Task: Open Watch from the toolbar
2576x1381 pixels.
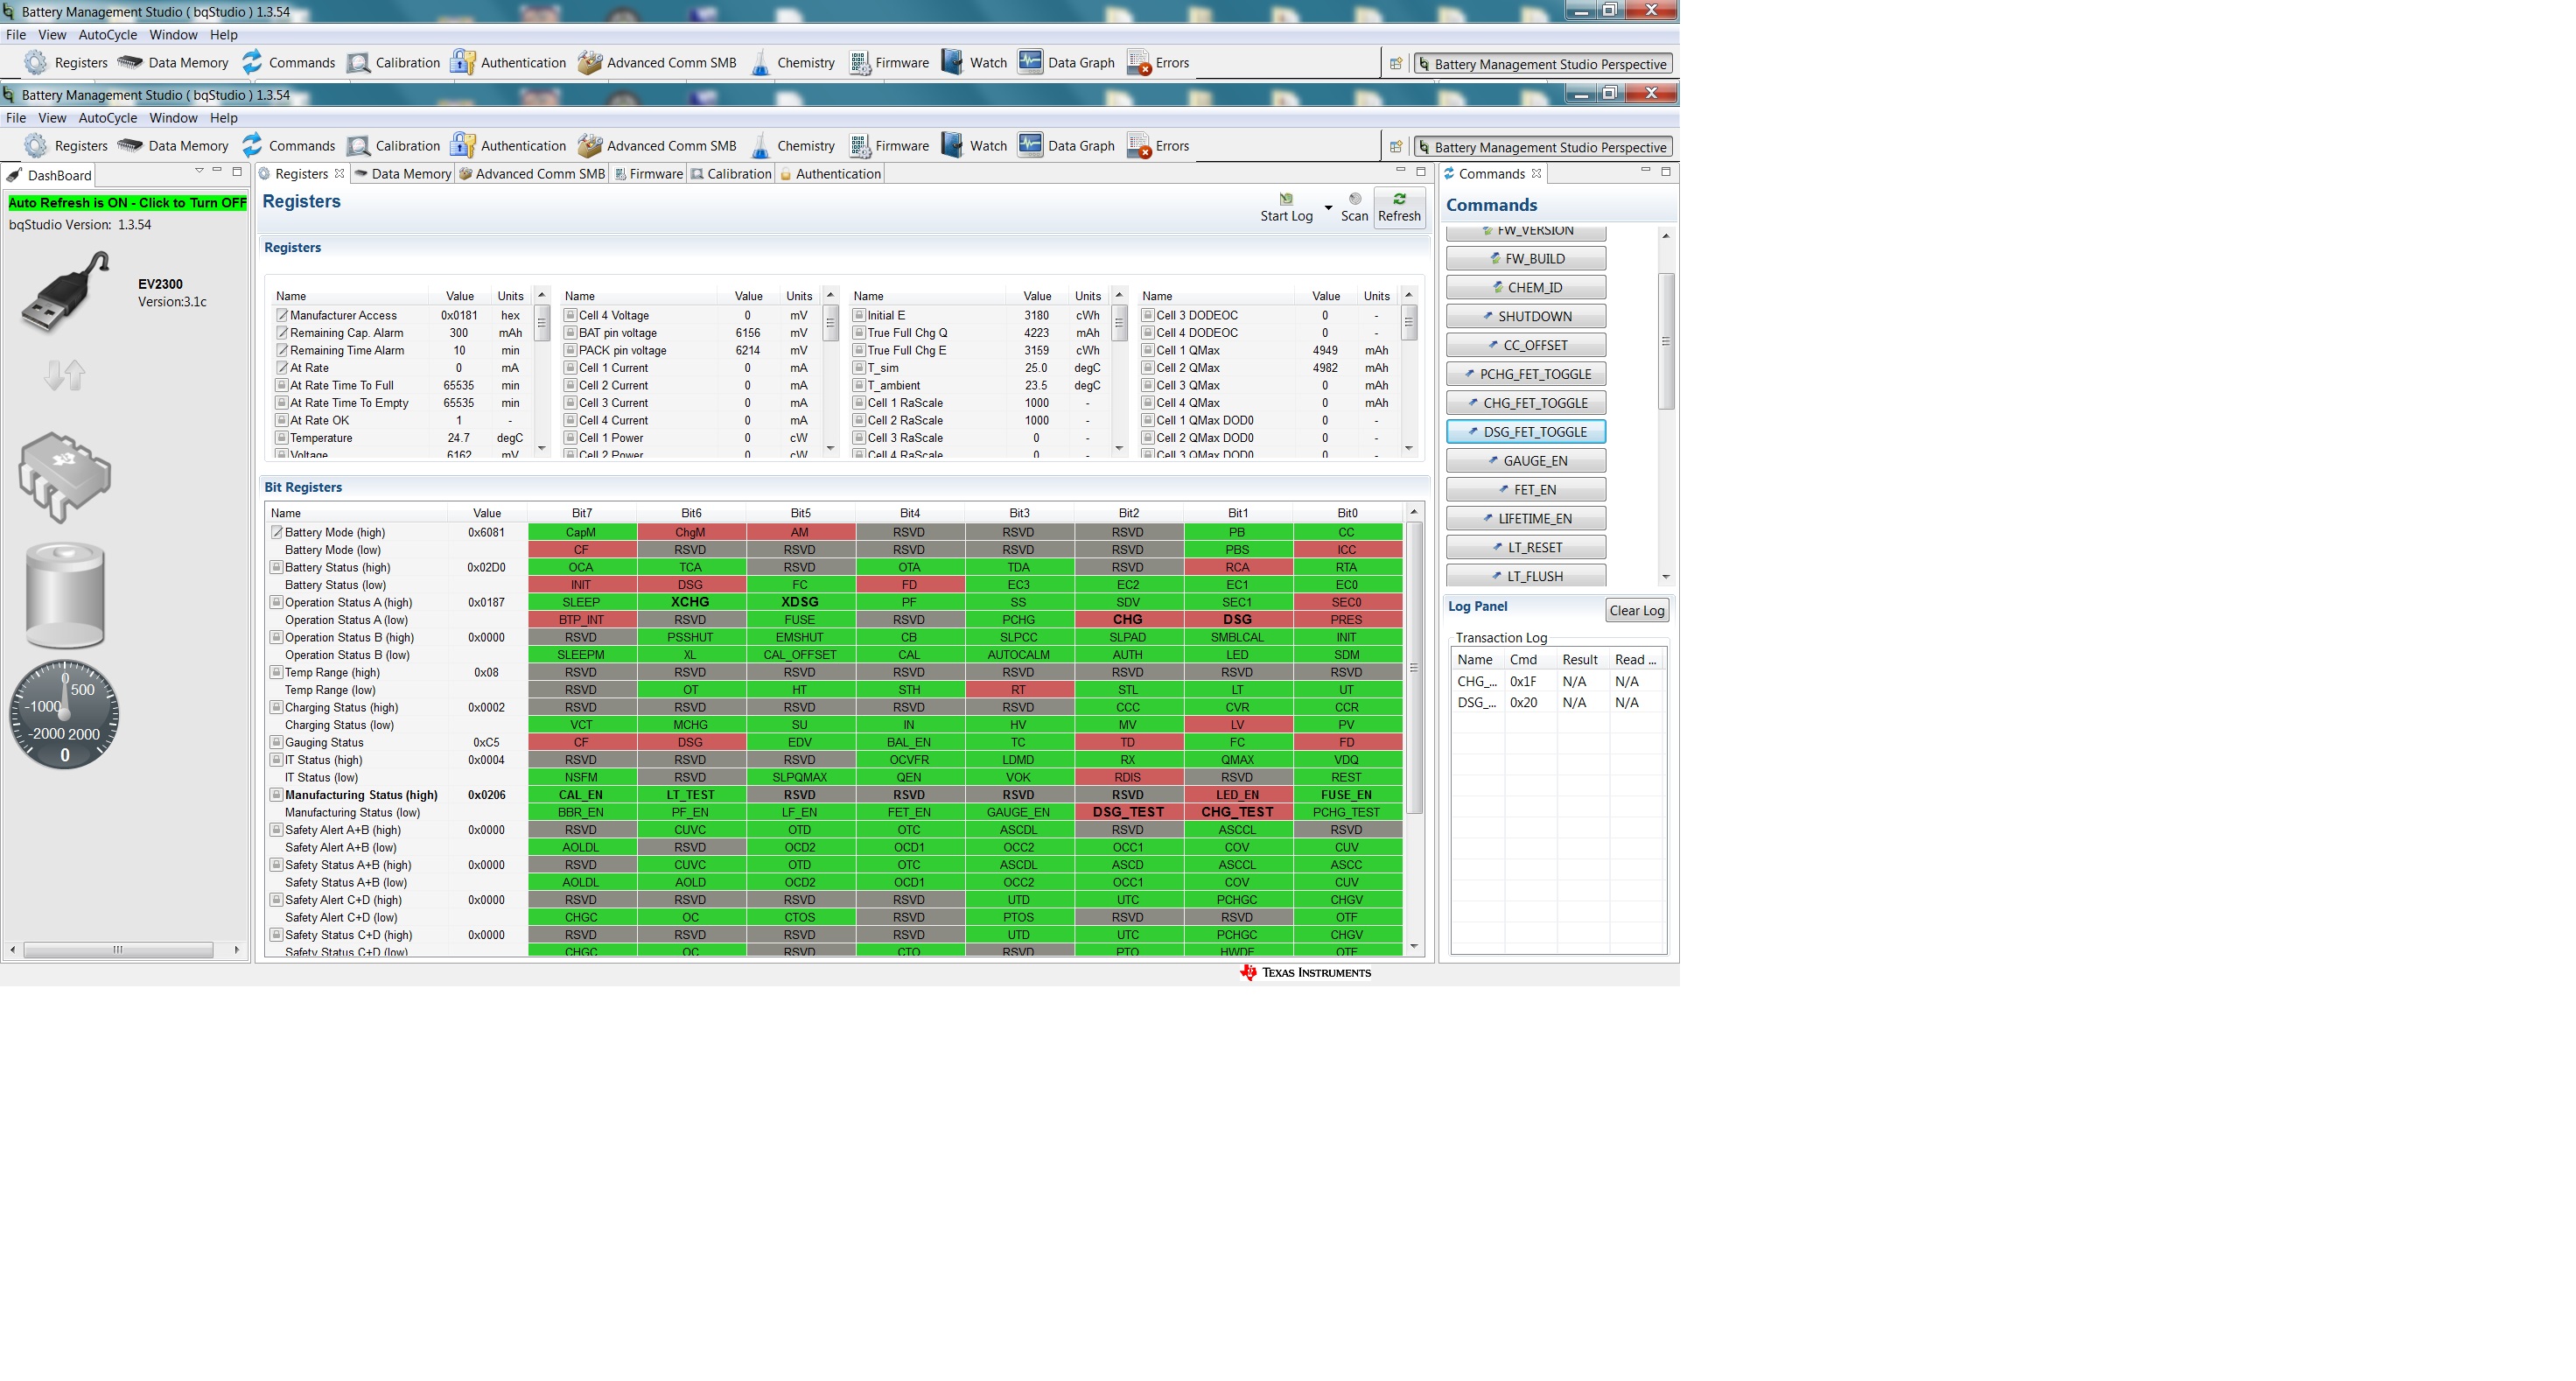Action: coord(952,146)
